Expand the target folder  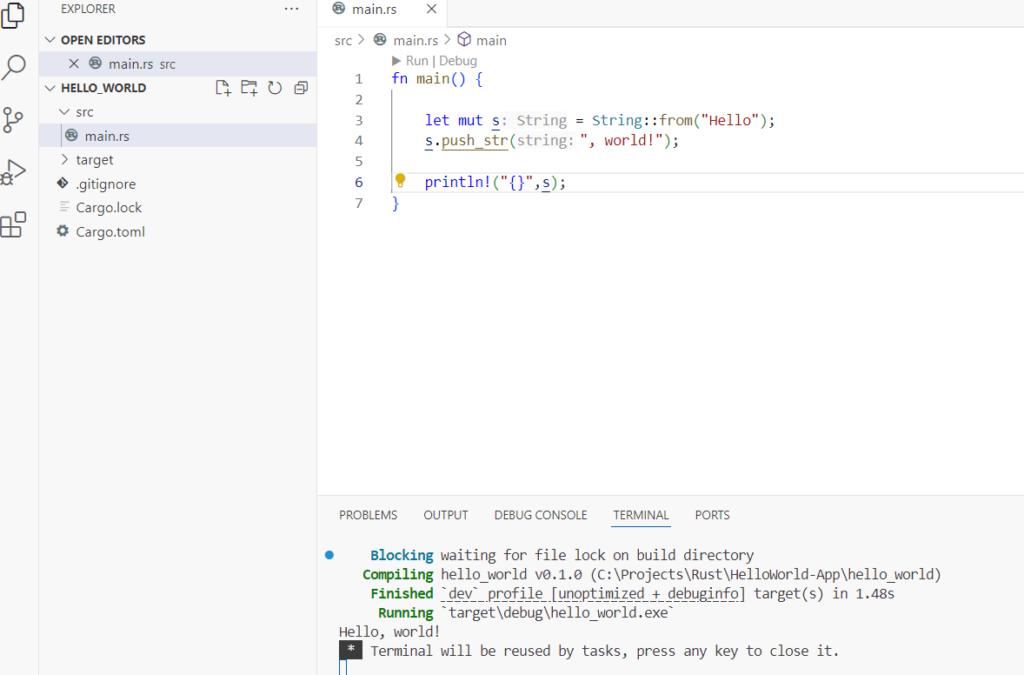64,159
